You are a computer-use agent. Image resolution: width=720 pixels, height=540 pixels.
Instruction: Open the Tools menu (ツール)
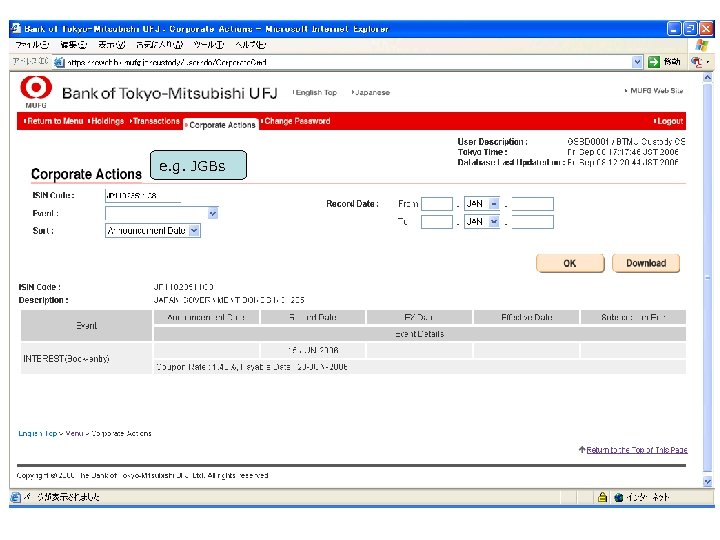pyautogui.click(x=209, y=45)
